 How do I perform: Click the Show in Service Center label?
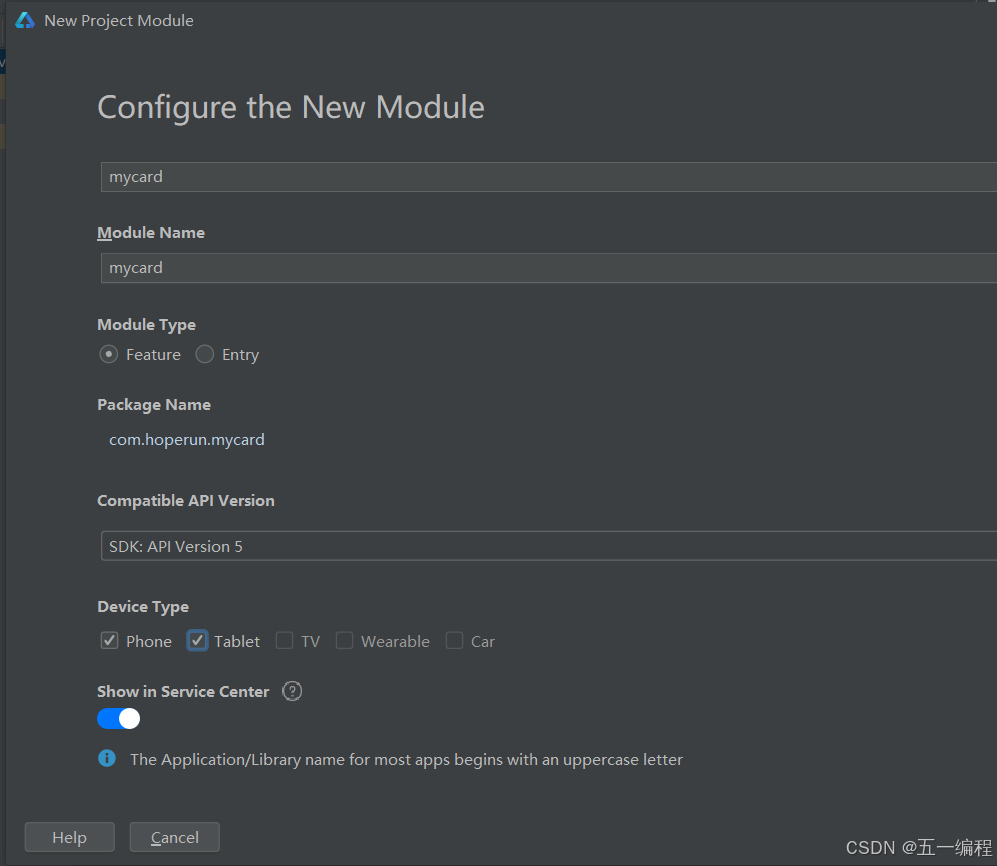(183, 692)
